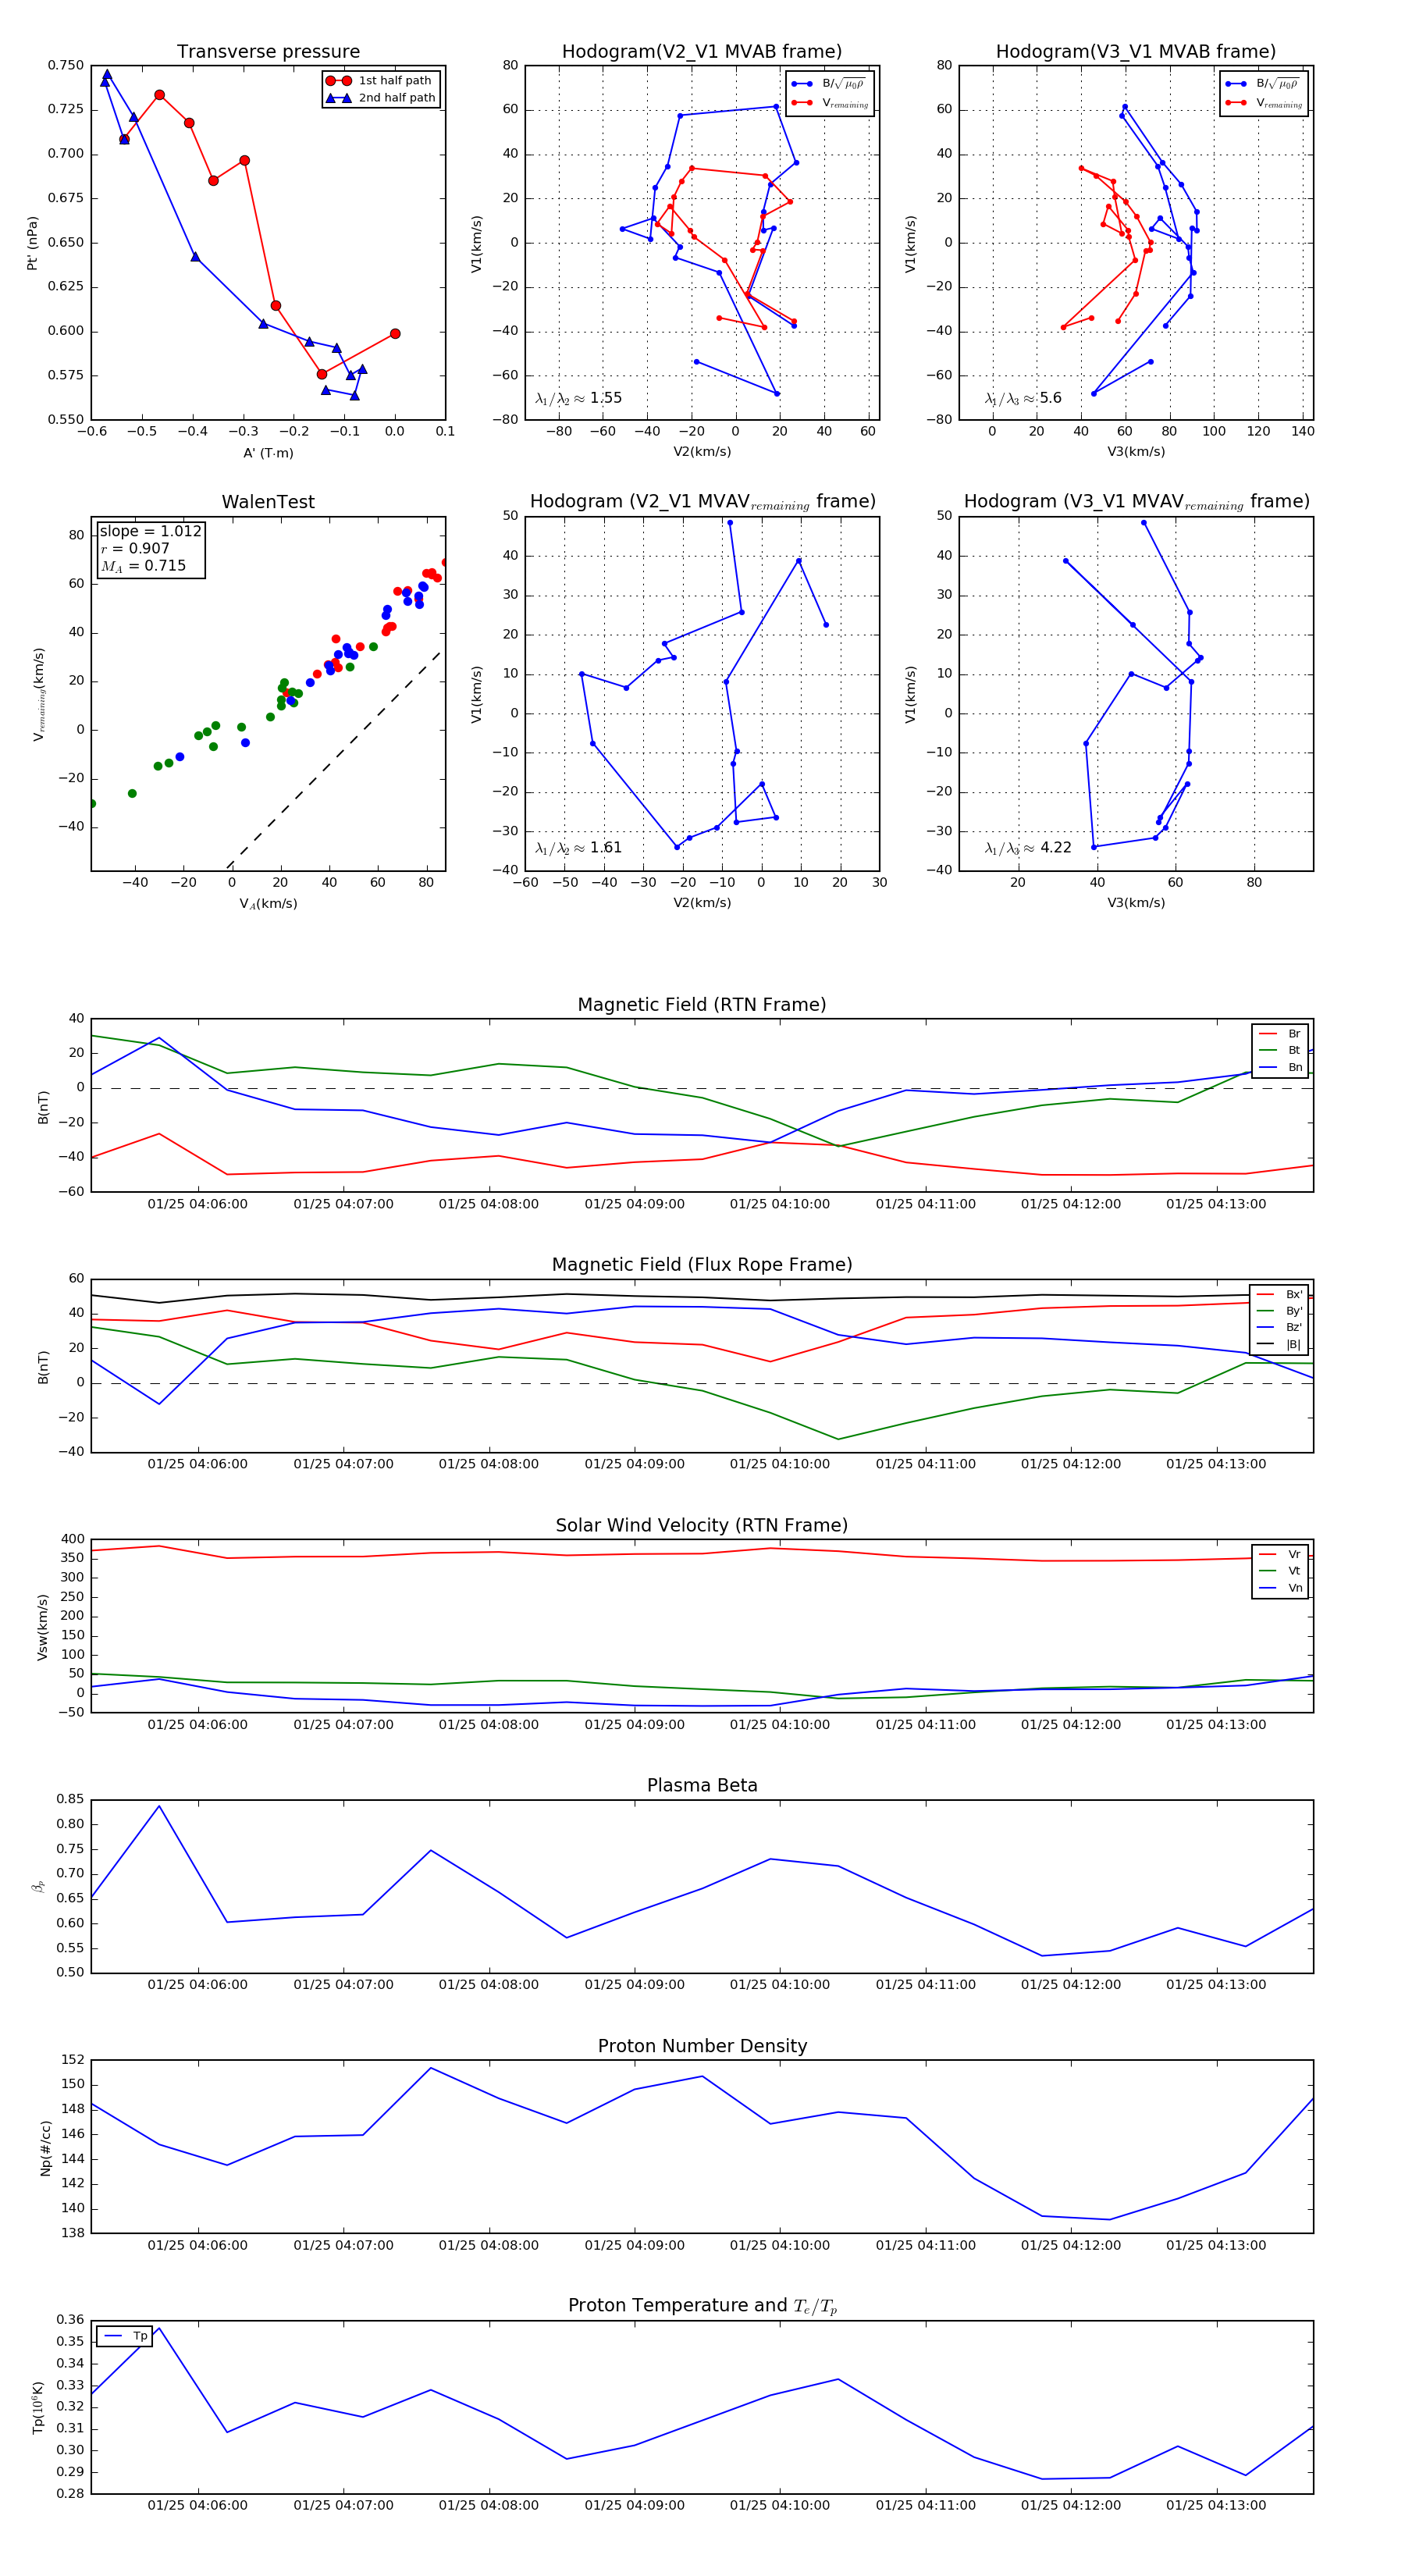The width and height of the screenshot is (1405, 2576).
Task: Click the 0.750 tick on Transverse pressure y-axis
Action: (x=66, y=65)
